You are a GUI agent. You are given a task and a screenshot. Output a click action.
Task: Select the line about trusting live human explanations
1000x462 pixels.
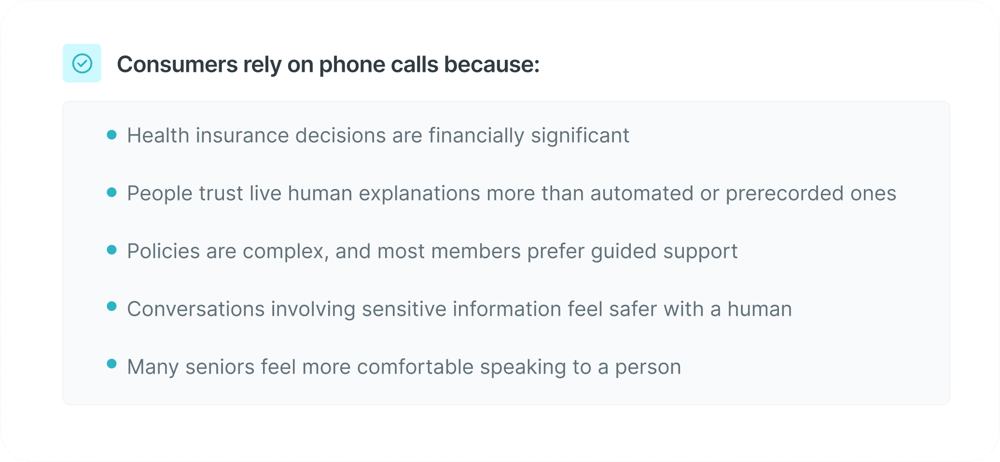click(511, 193)
